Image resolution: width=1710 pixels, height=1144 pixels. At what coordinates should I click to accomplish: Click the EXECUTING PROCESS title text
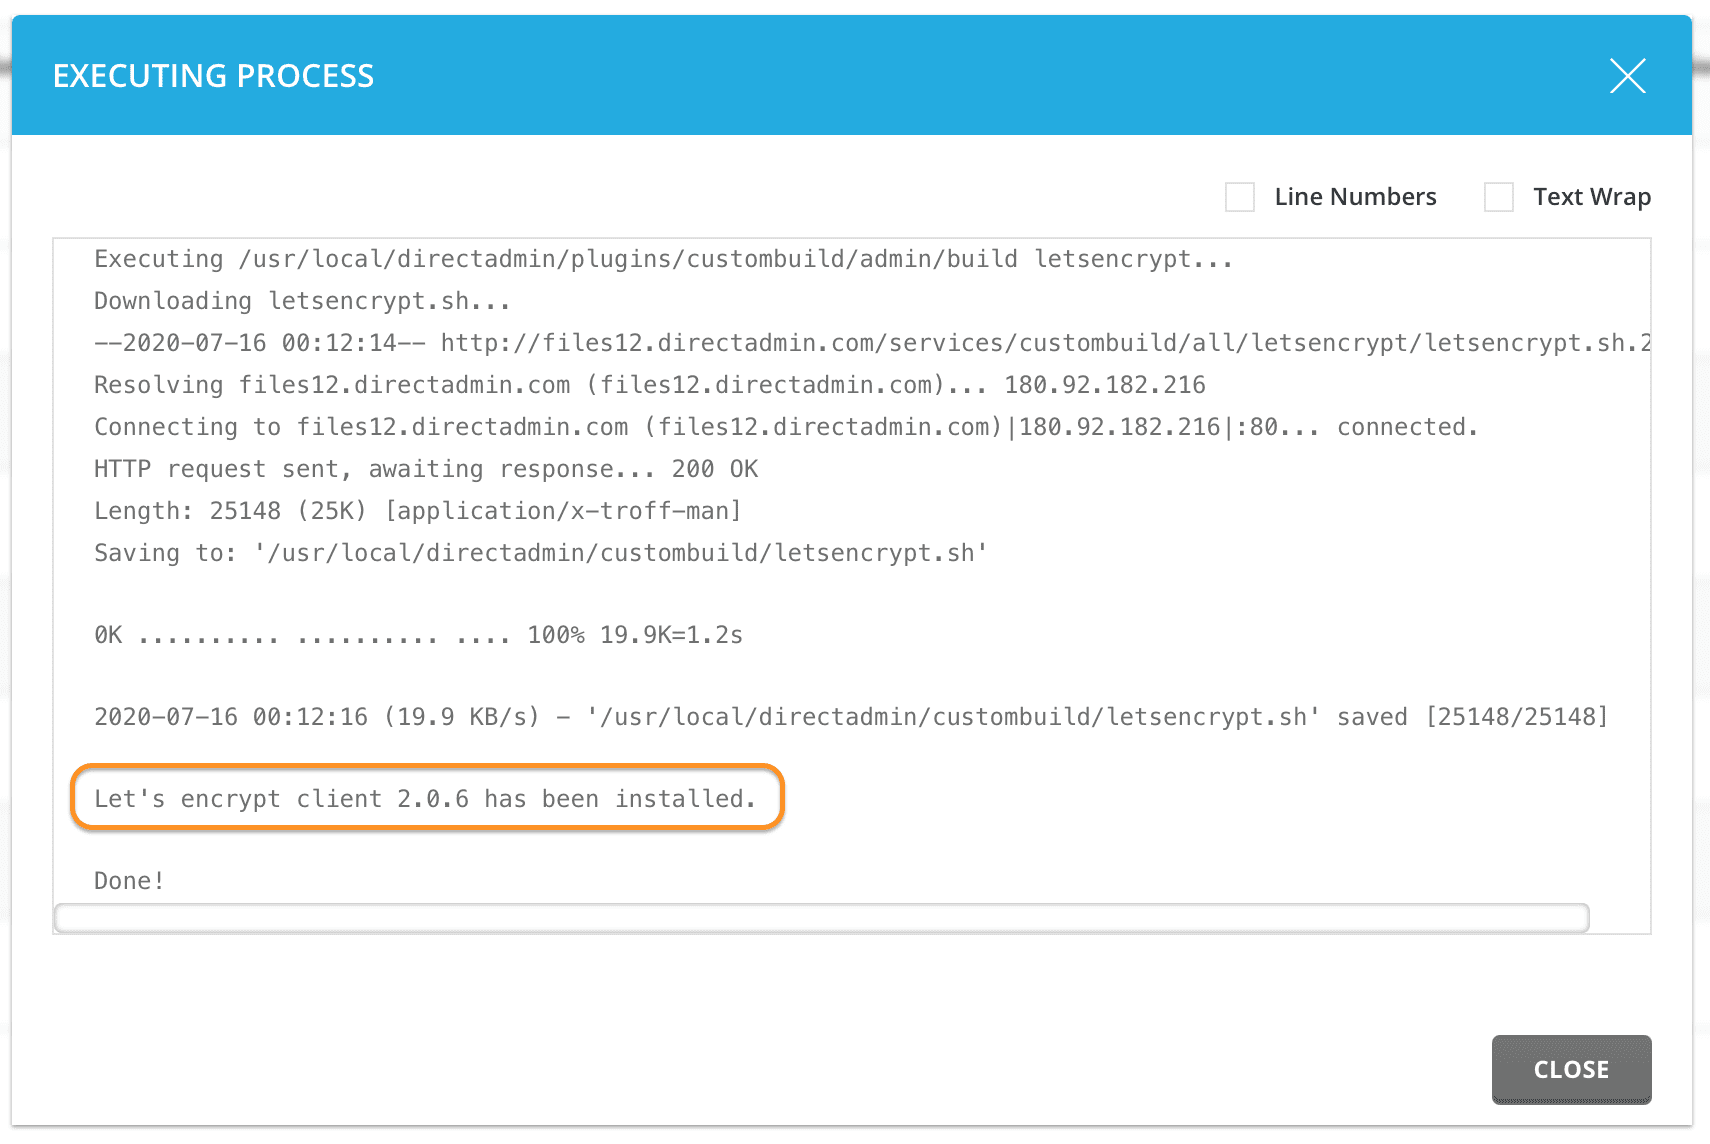[214, 75]
